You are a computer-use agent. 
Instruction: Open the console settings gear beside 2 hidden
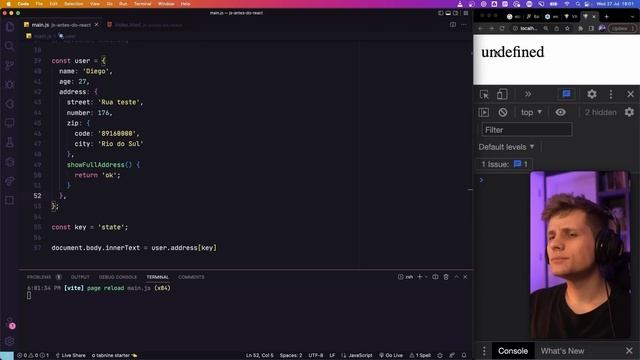click(629, 112)
